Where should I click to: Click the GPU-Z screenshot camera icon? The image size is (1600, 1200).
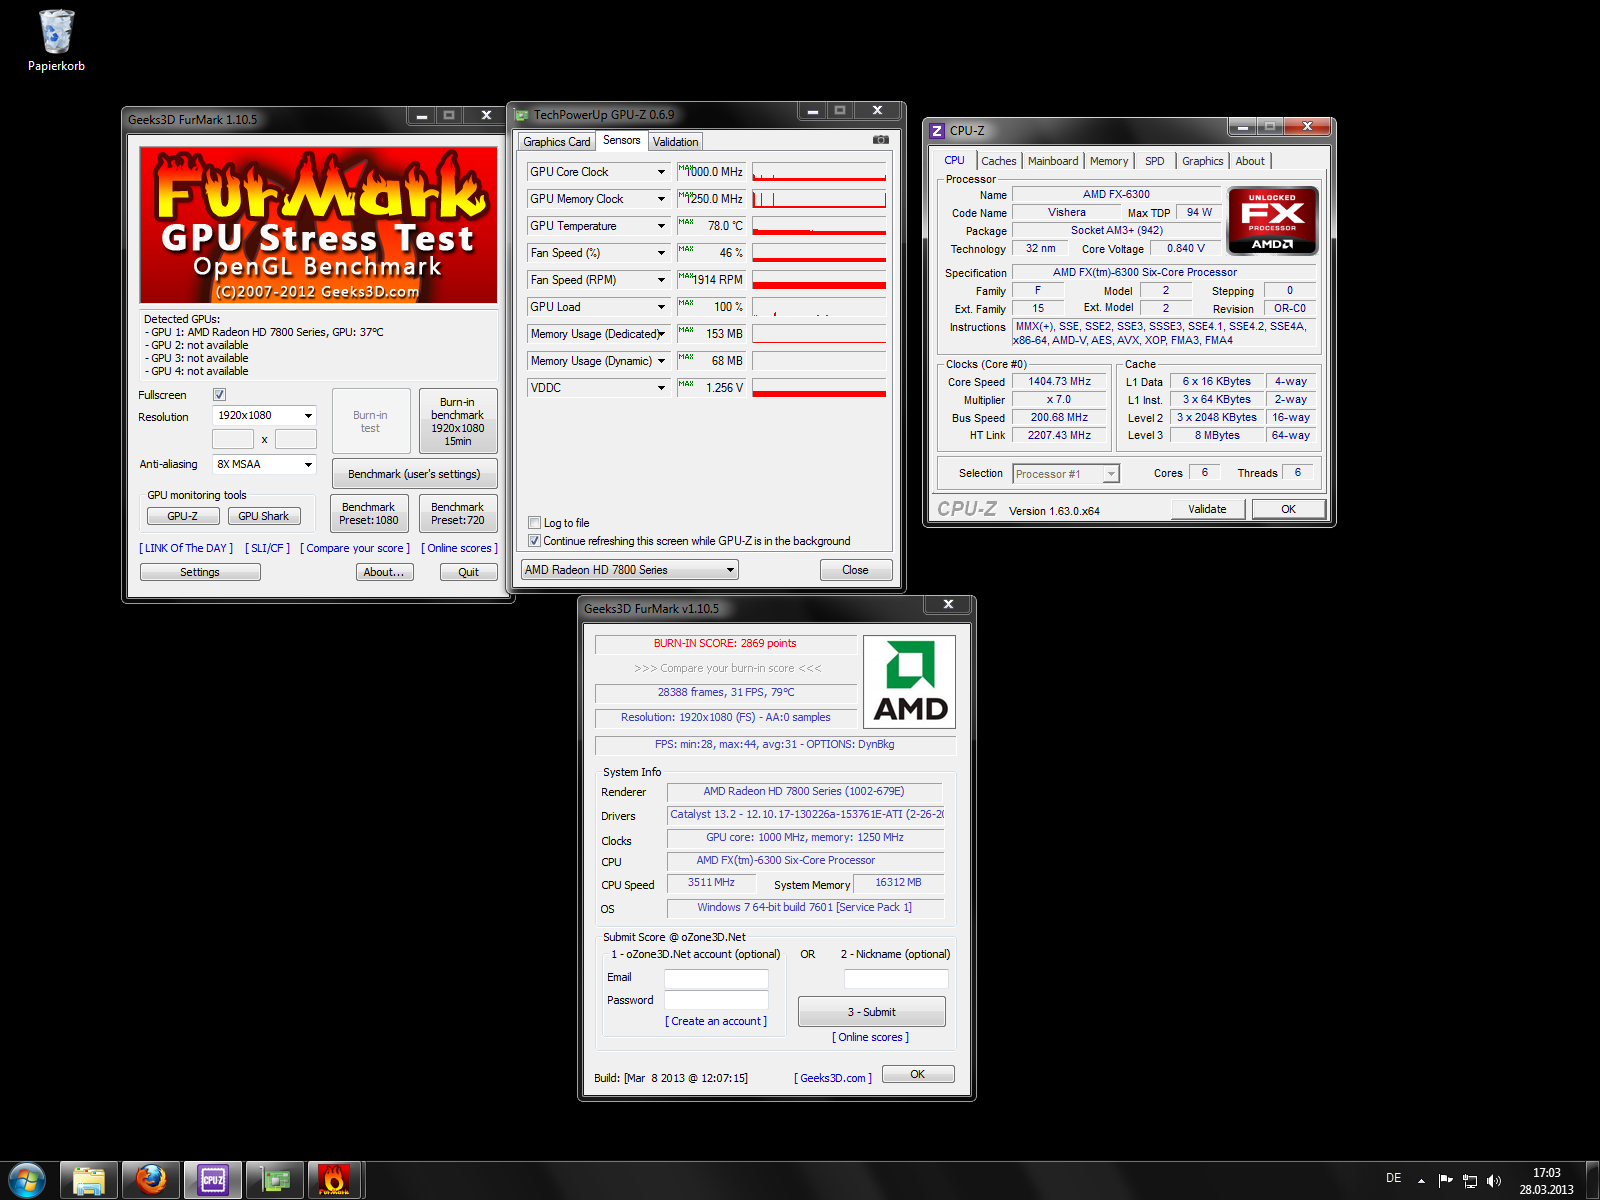880,140
